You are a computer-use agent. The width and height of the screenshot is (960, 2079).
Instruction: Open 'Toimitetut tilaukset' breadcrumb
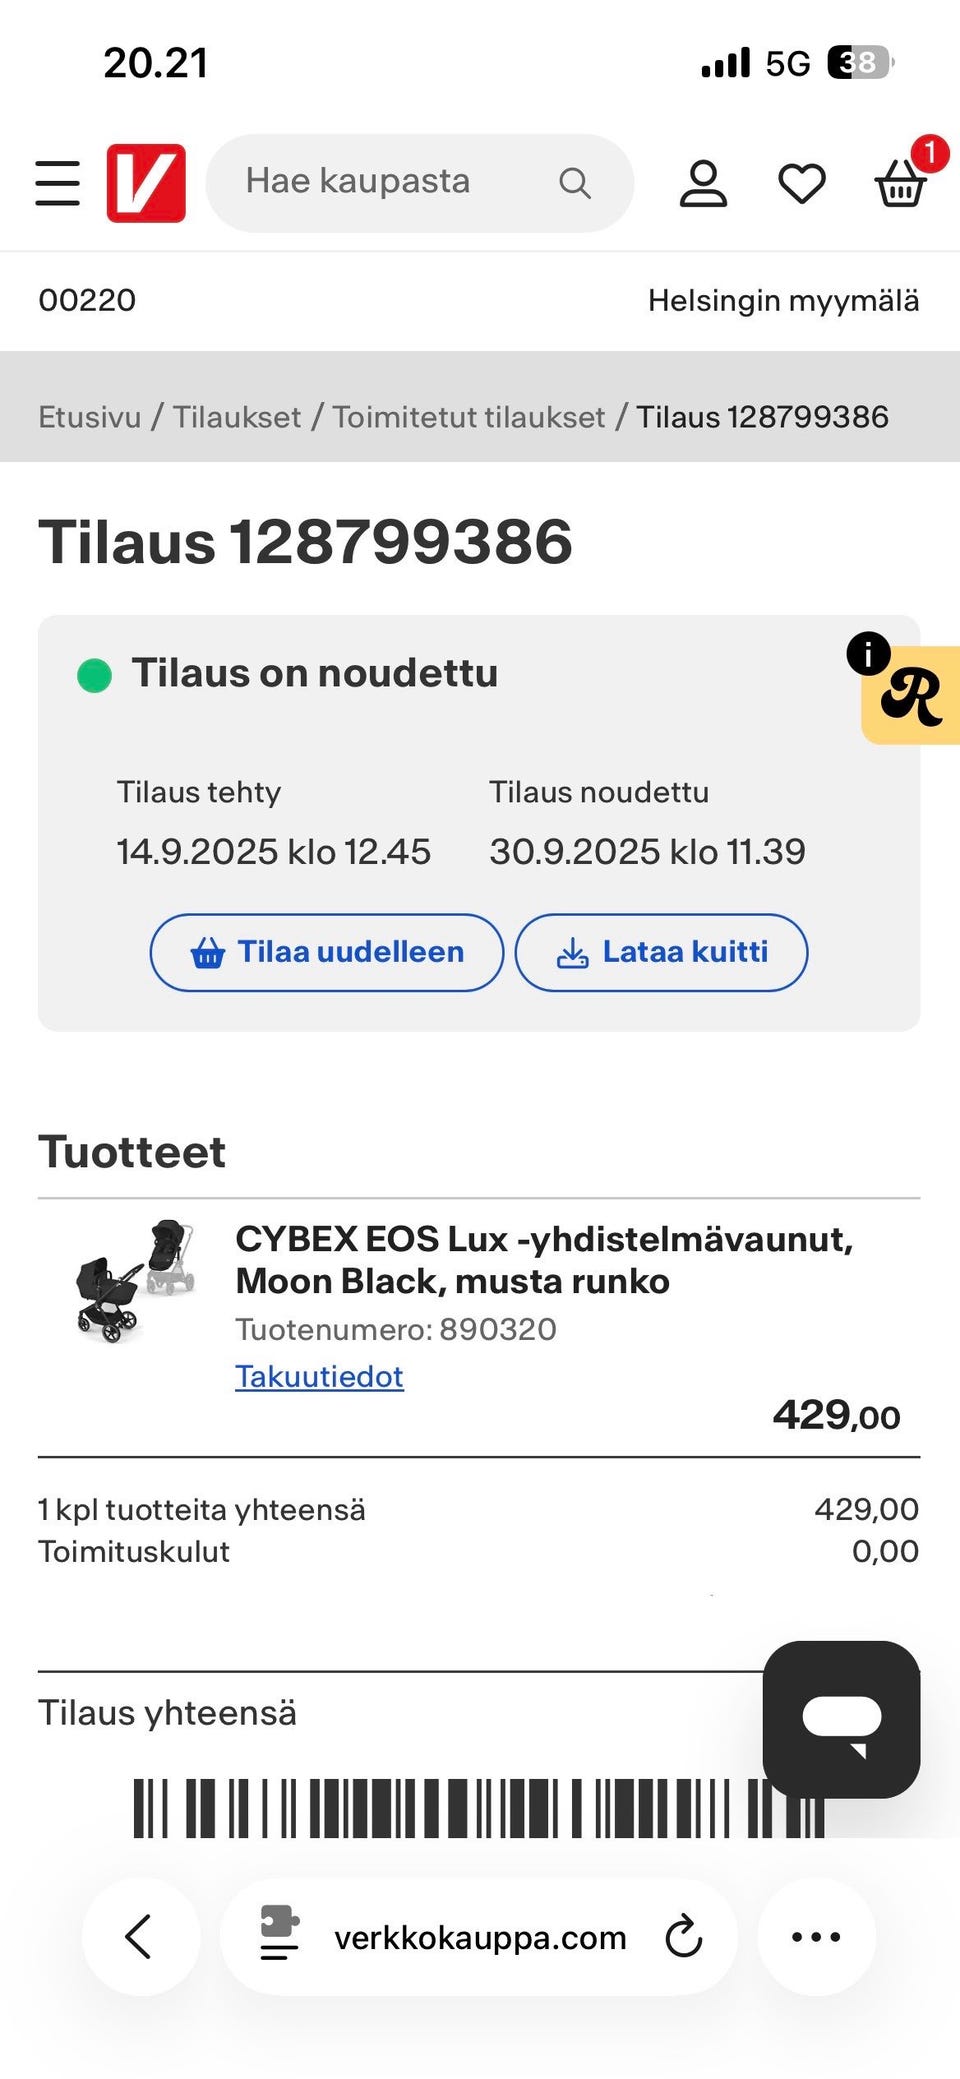click(468, 417)
